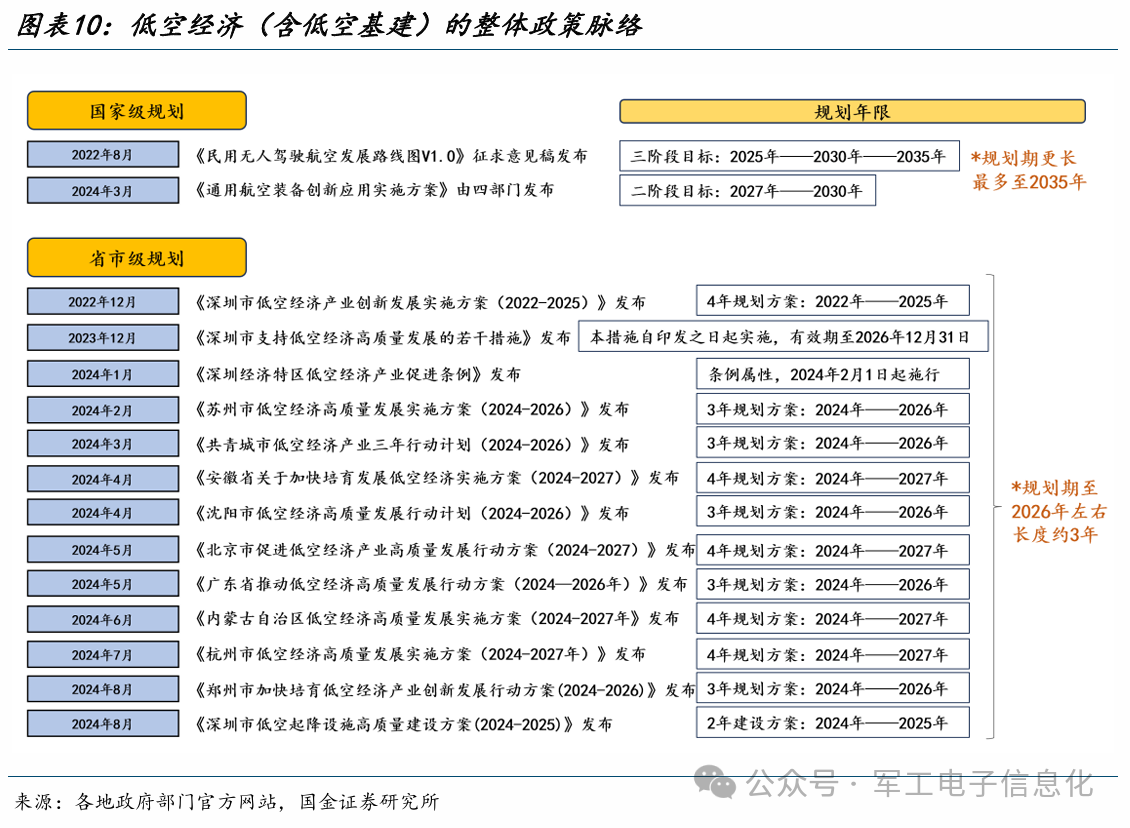
Task: Select the 省市级规划 yellow header box
Action: 137,258
